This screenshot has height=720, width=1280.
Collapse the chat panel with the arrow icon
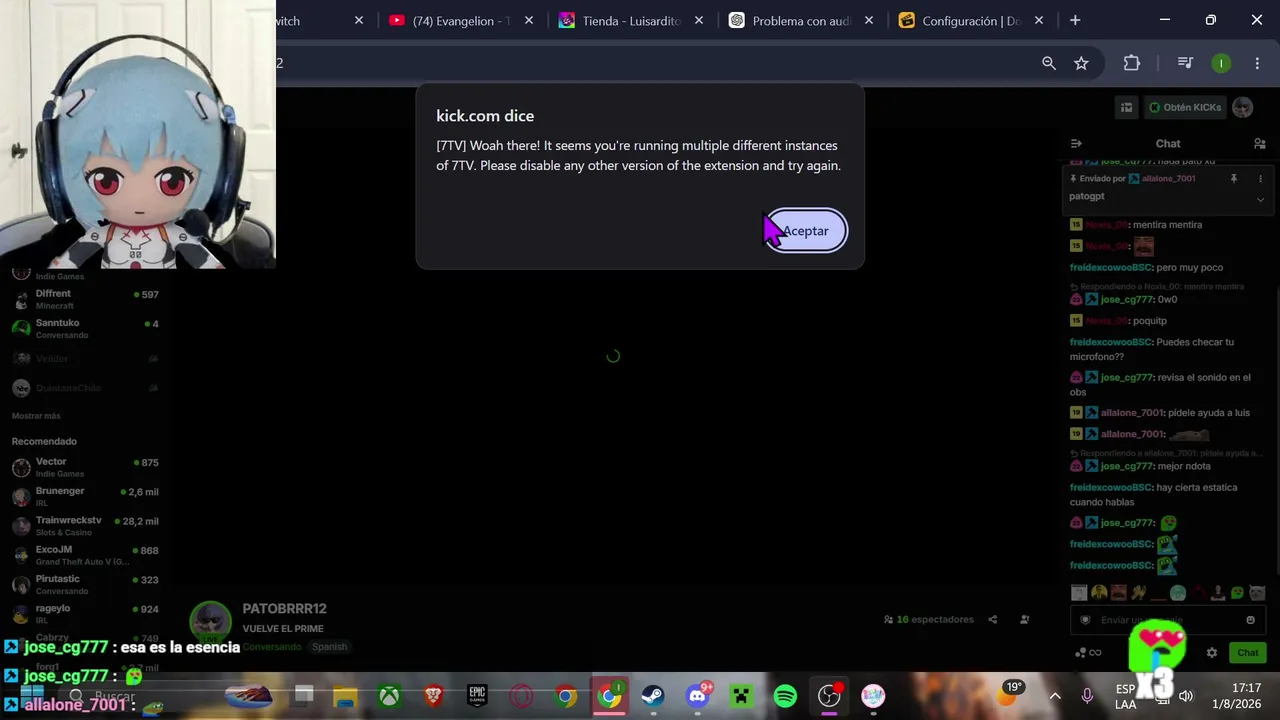1076,144
